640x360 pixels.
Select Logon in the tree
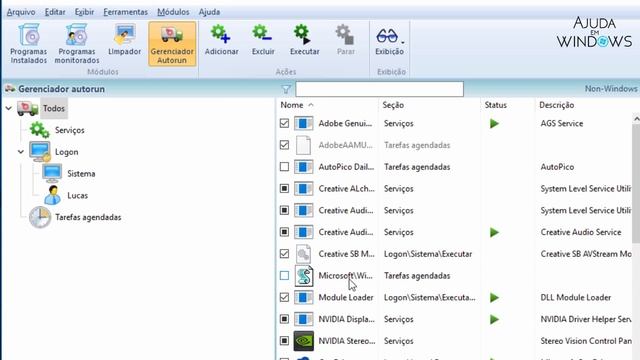coord(67,152)
